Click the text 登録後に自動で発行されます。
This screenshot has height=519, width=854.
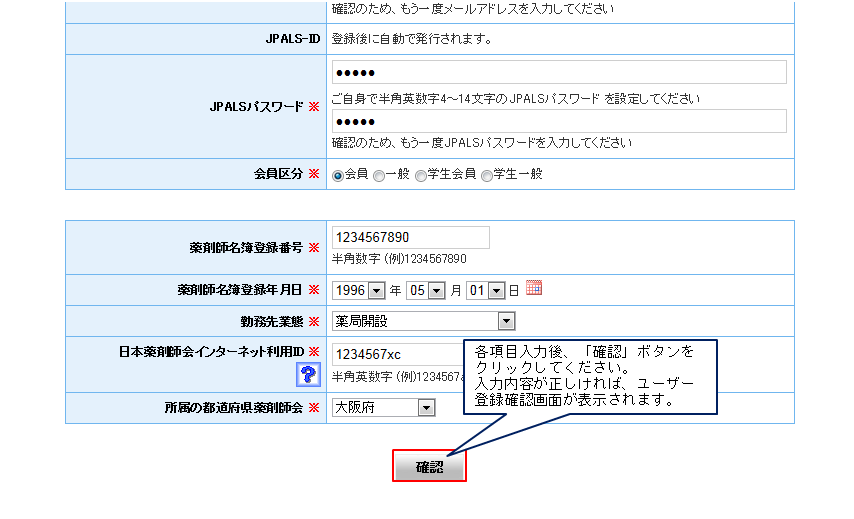412,39
